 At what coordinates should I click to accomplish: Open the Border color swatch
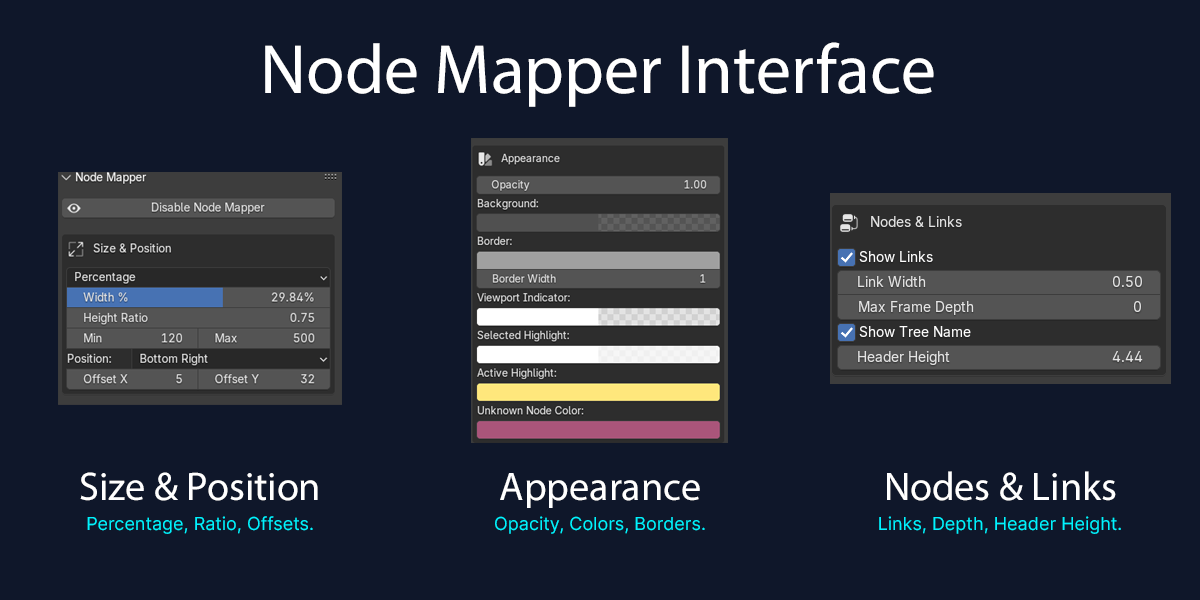pos(598,260)
